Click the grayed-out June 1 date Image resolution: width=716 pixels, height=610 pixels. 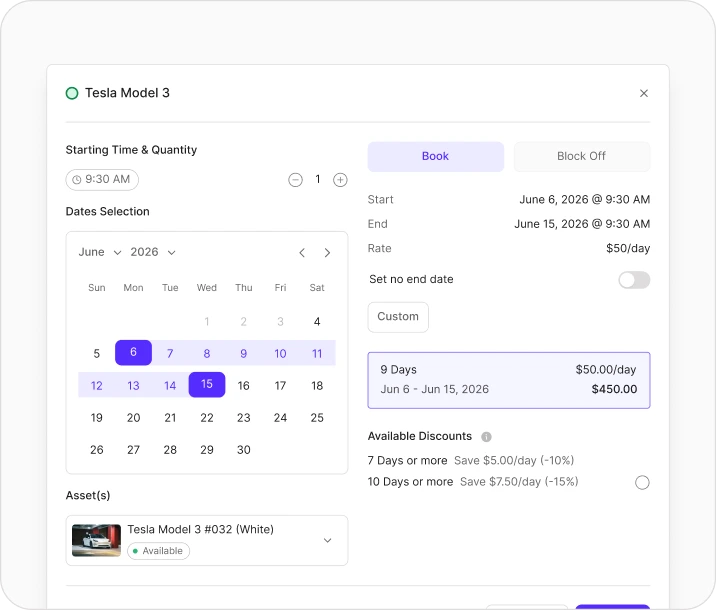(207, 321)
